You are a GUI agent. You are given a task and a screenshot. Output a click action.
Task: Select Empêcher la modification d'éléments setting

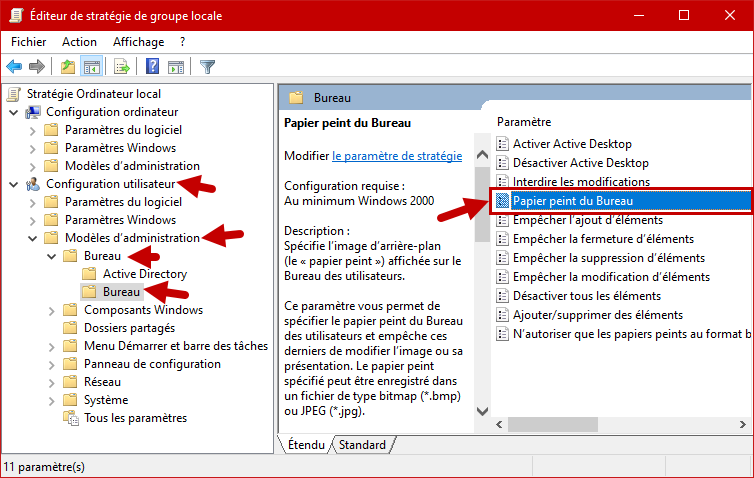[x=611, y=277]
